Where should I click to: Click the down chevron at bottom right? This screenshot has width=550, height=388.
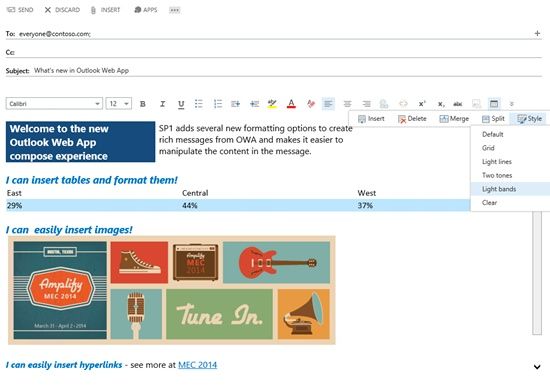pyautogui.click(x=537, y=367)
